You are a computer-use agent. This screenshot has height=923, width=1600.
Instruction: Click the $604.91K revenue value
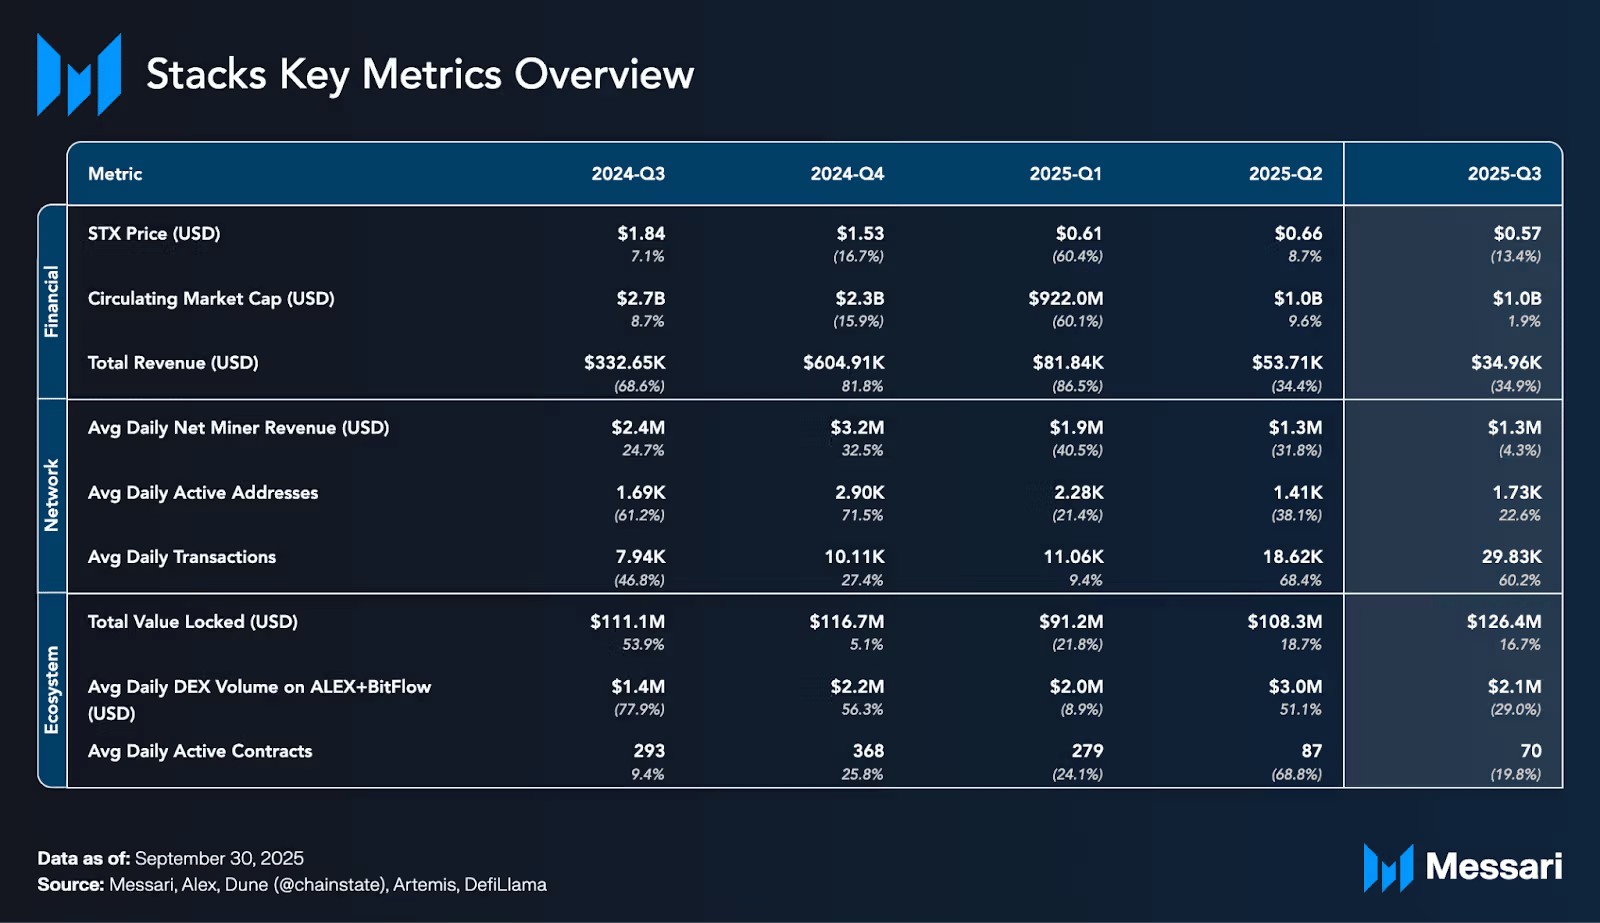(844, 363)
